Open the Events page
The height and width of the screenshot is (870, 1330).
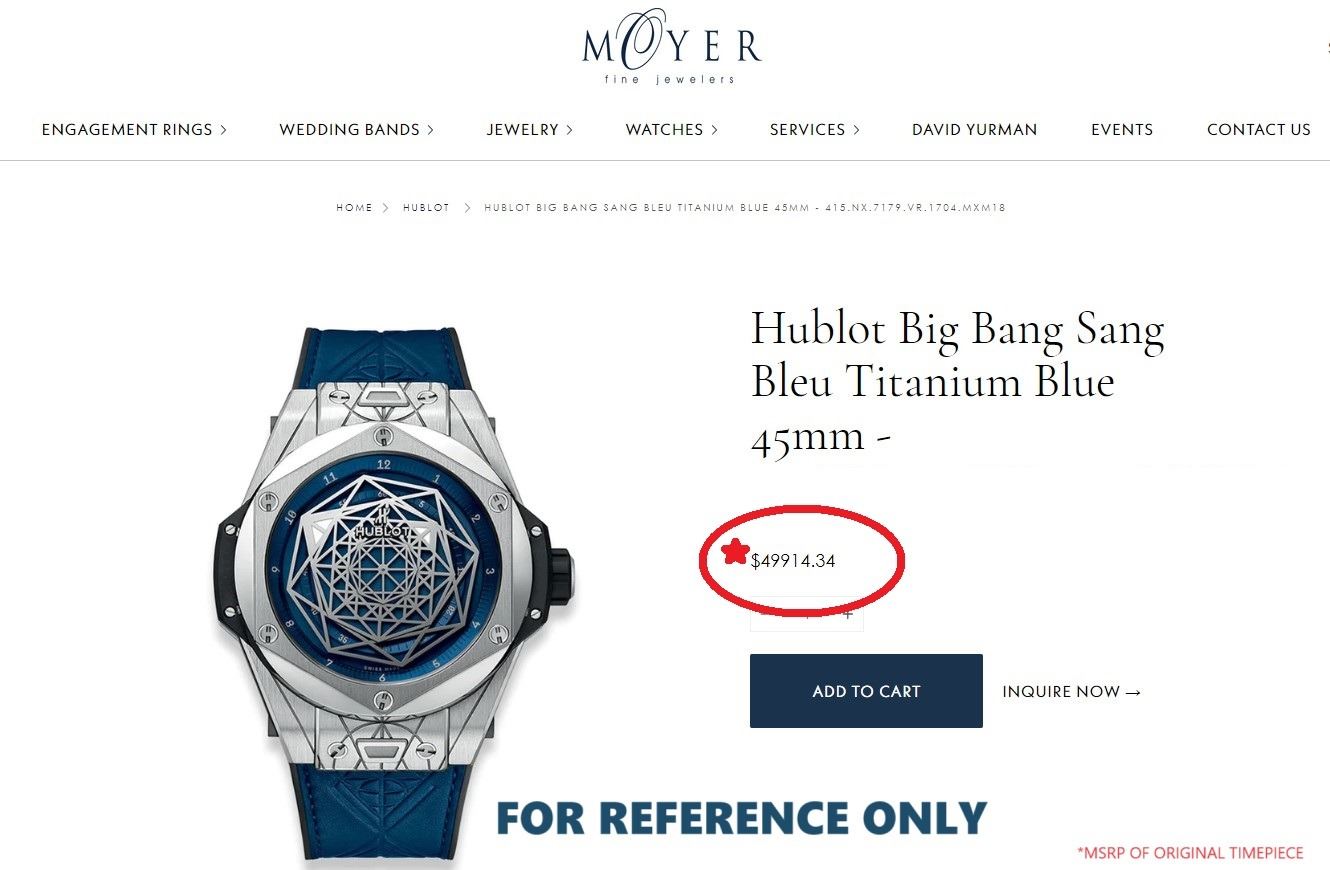click(1122, 129)
